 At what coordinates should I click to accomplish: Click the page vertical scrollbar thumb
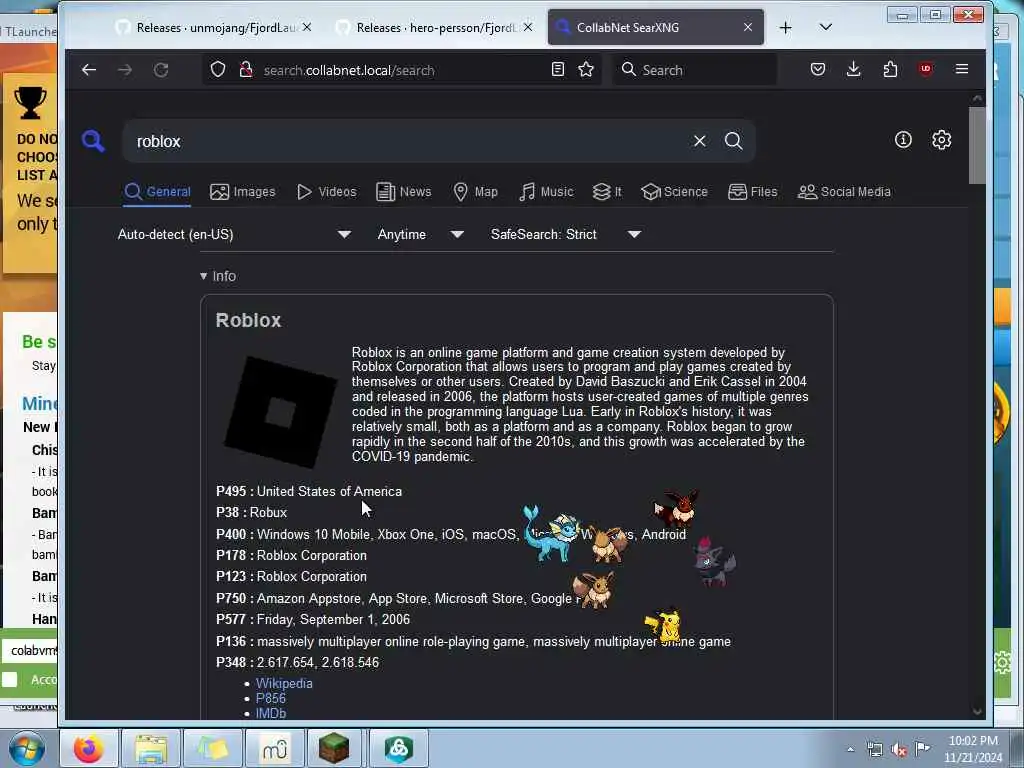976,145
